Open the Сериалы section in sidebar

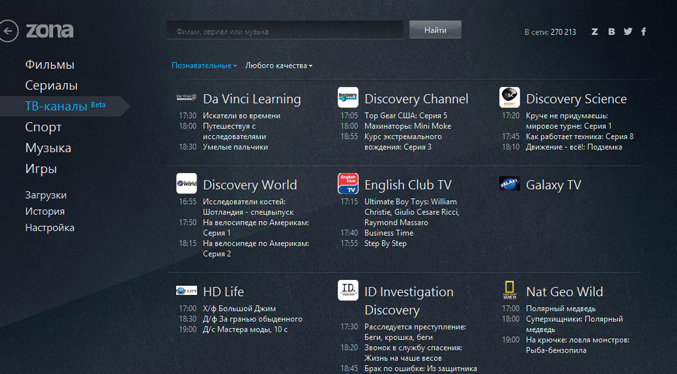pyautogui.click(x=51, y=86)
